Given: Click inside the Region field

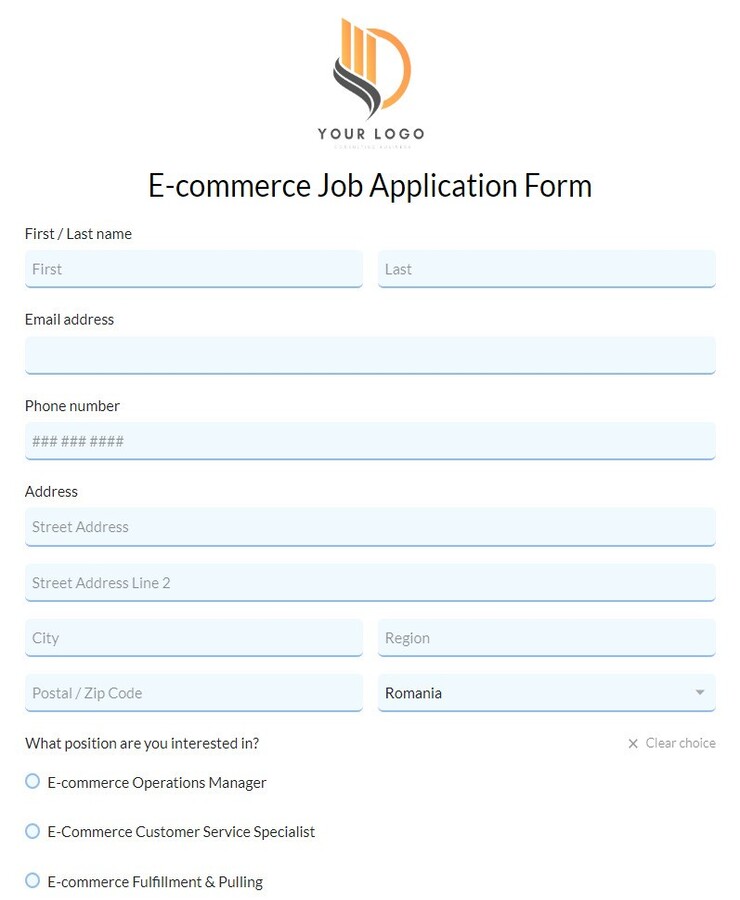Looking at the screenshot, I should [x=546, y=637].
